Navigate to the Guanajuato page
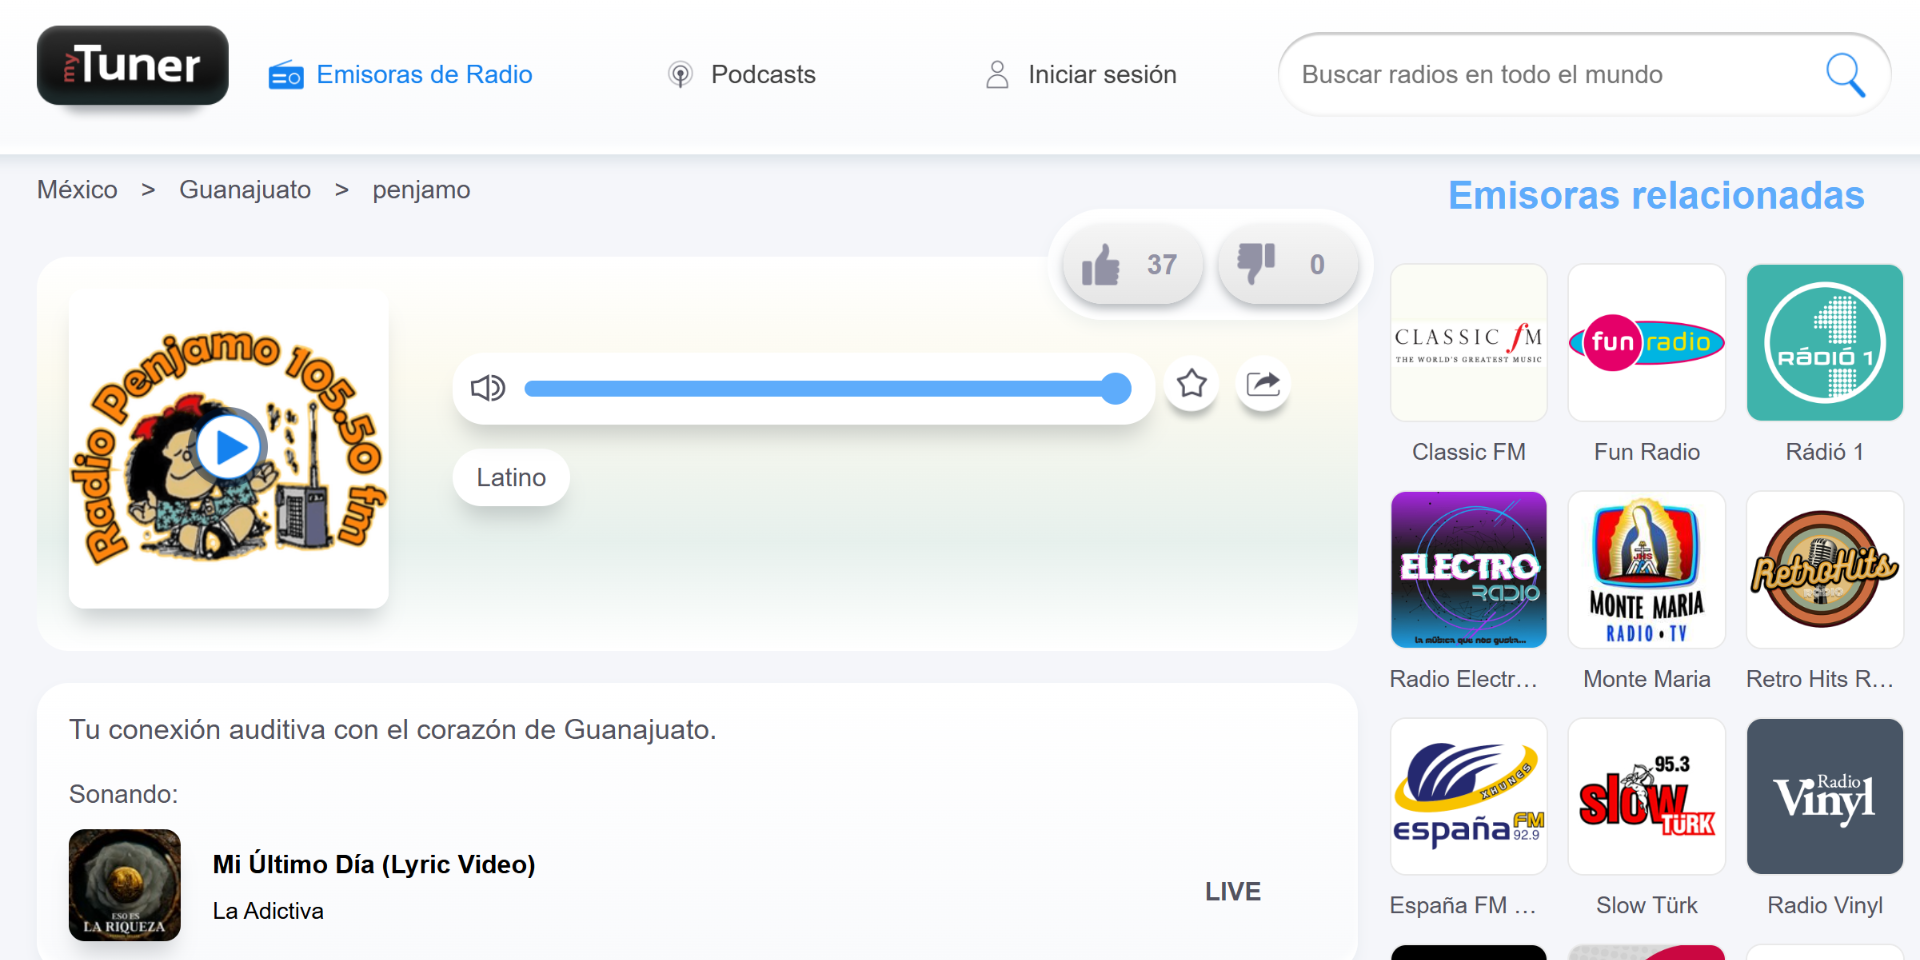This screenshot has width=1920, height=960. click(245, 189)
